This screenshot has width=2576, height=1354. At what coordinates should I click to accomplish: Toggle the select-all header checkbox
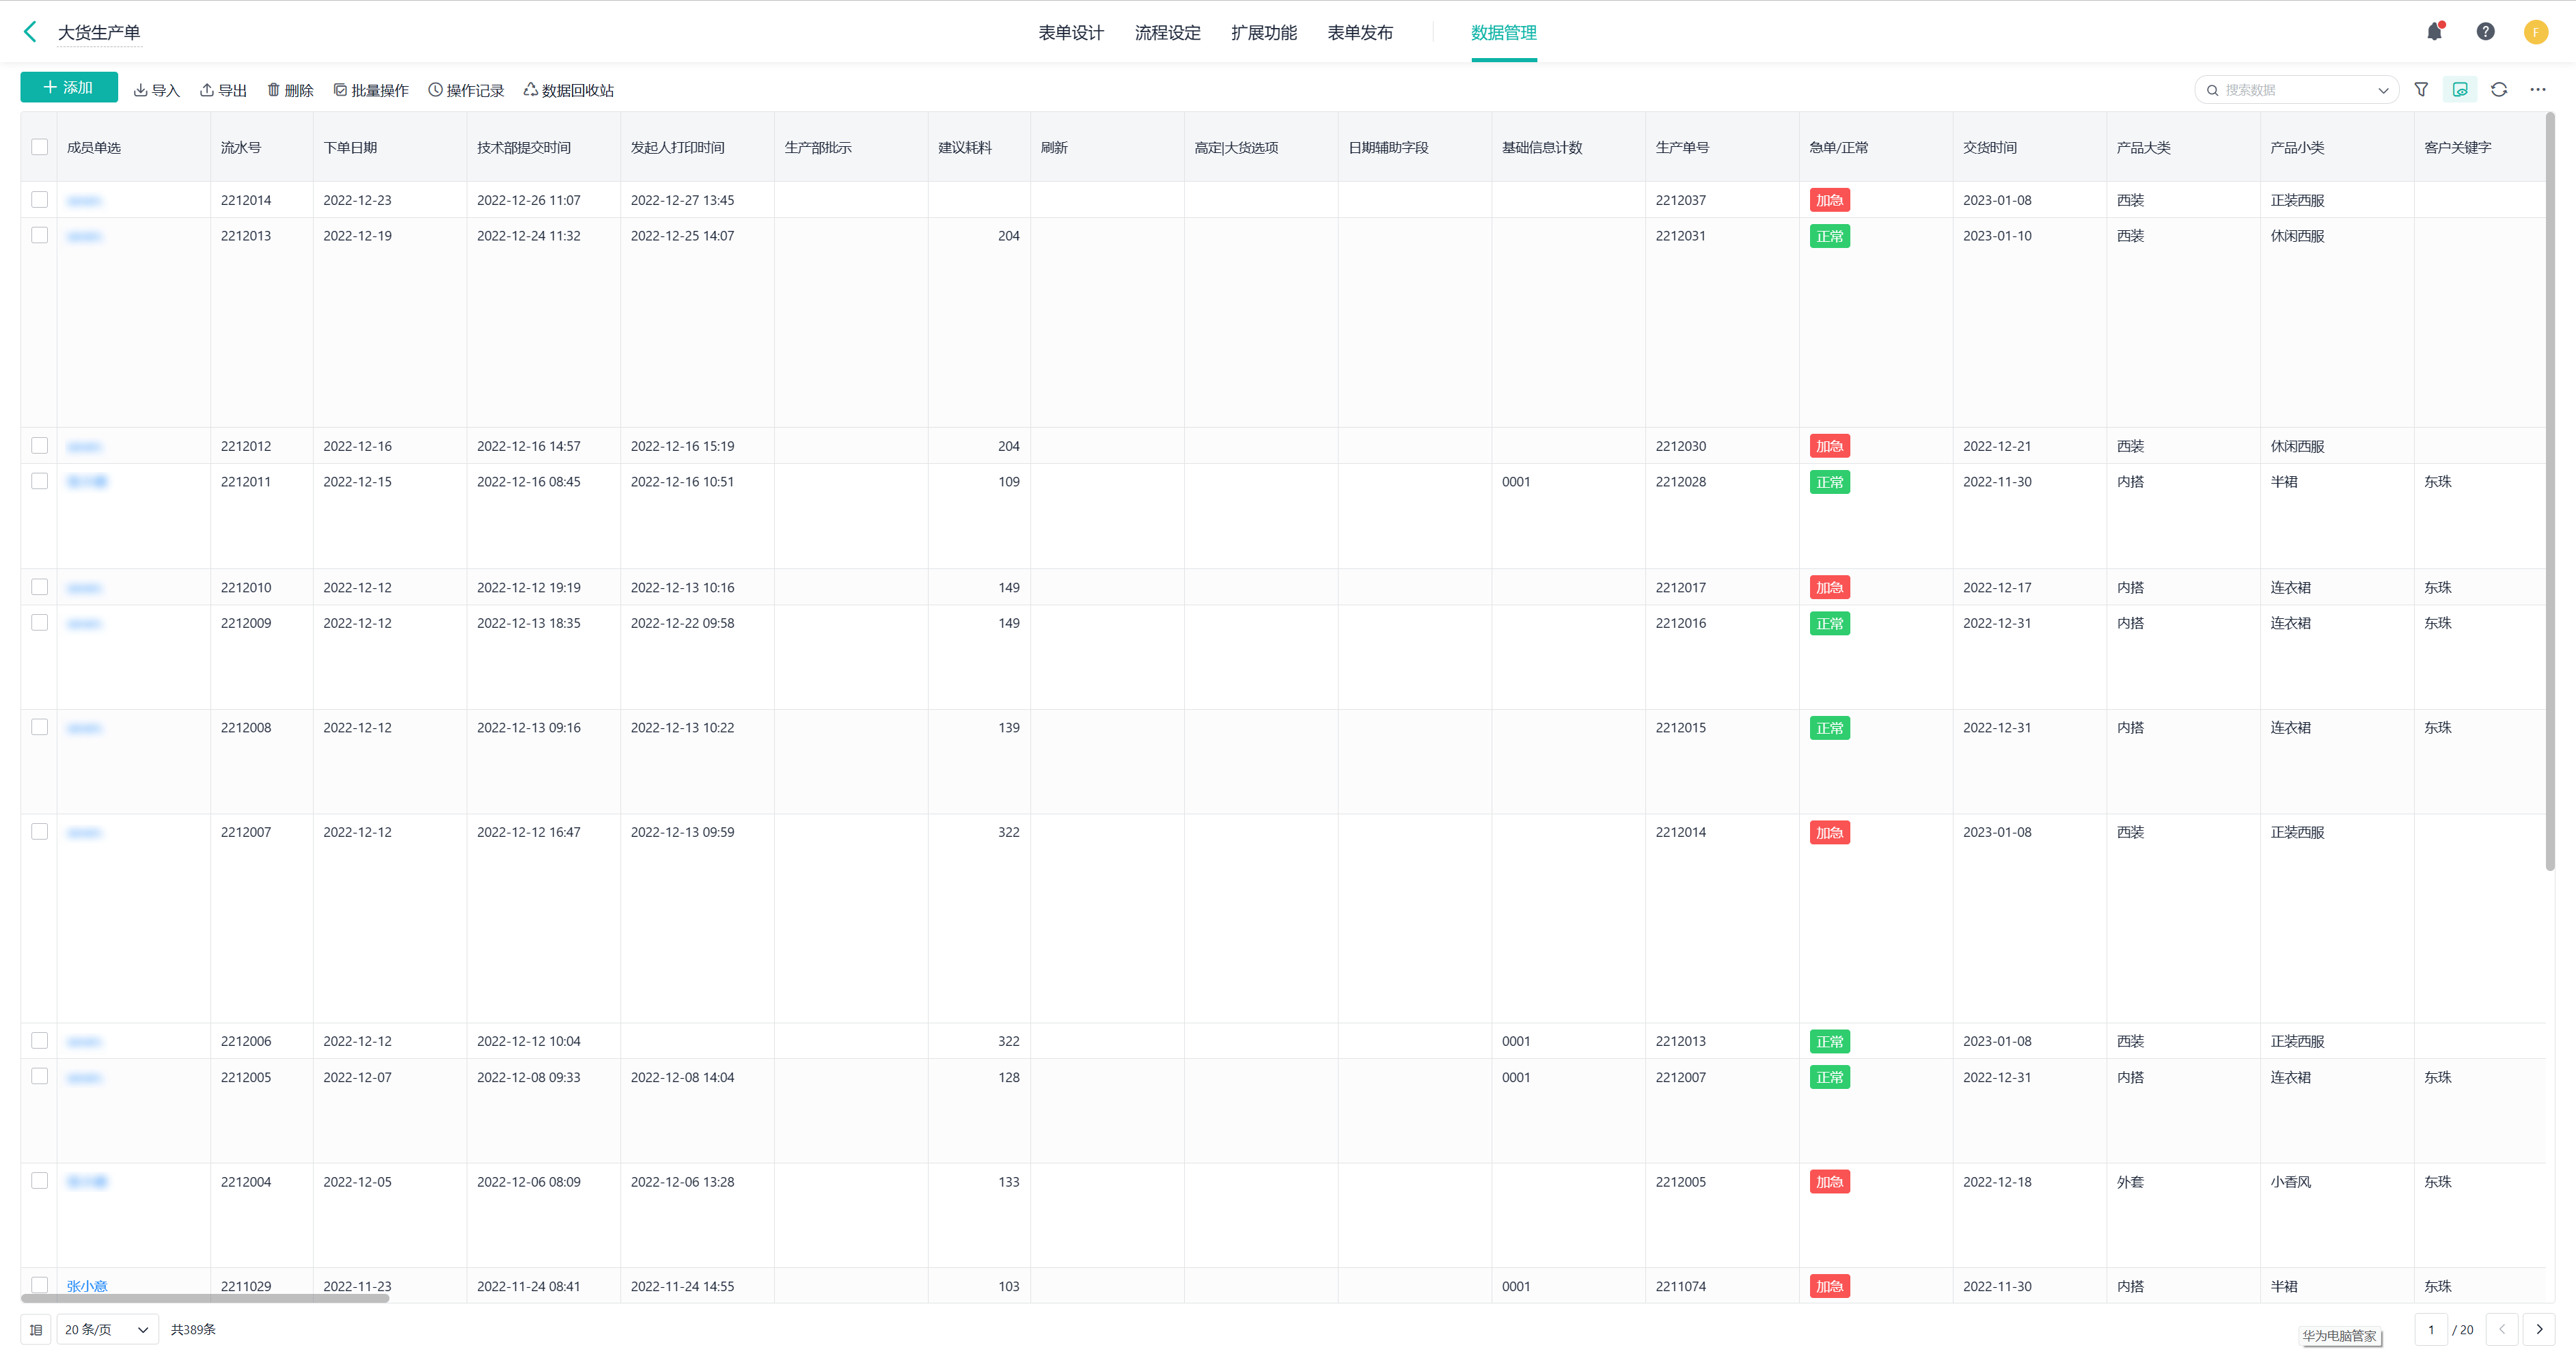pos(39,147)
